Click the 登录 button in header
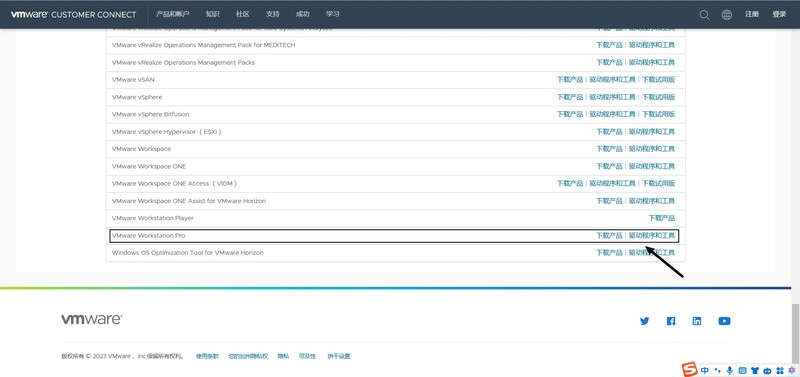 pyautogui.click(x=779, y=14)
